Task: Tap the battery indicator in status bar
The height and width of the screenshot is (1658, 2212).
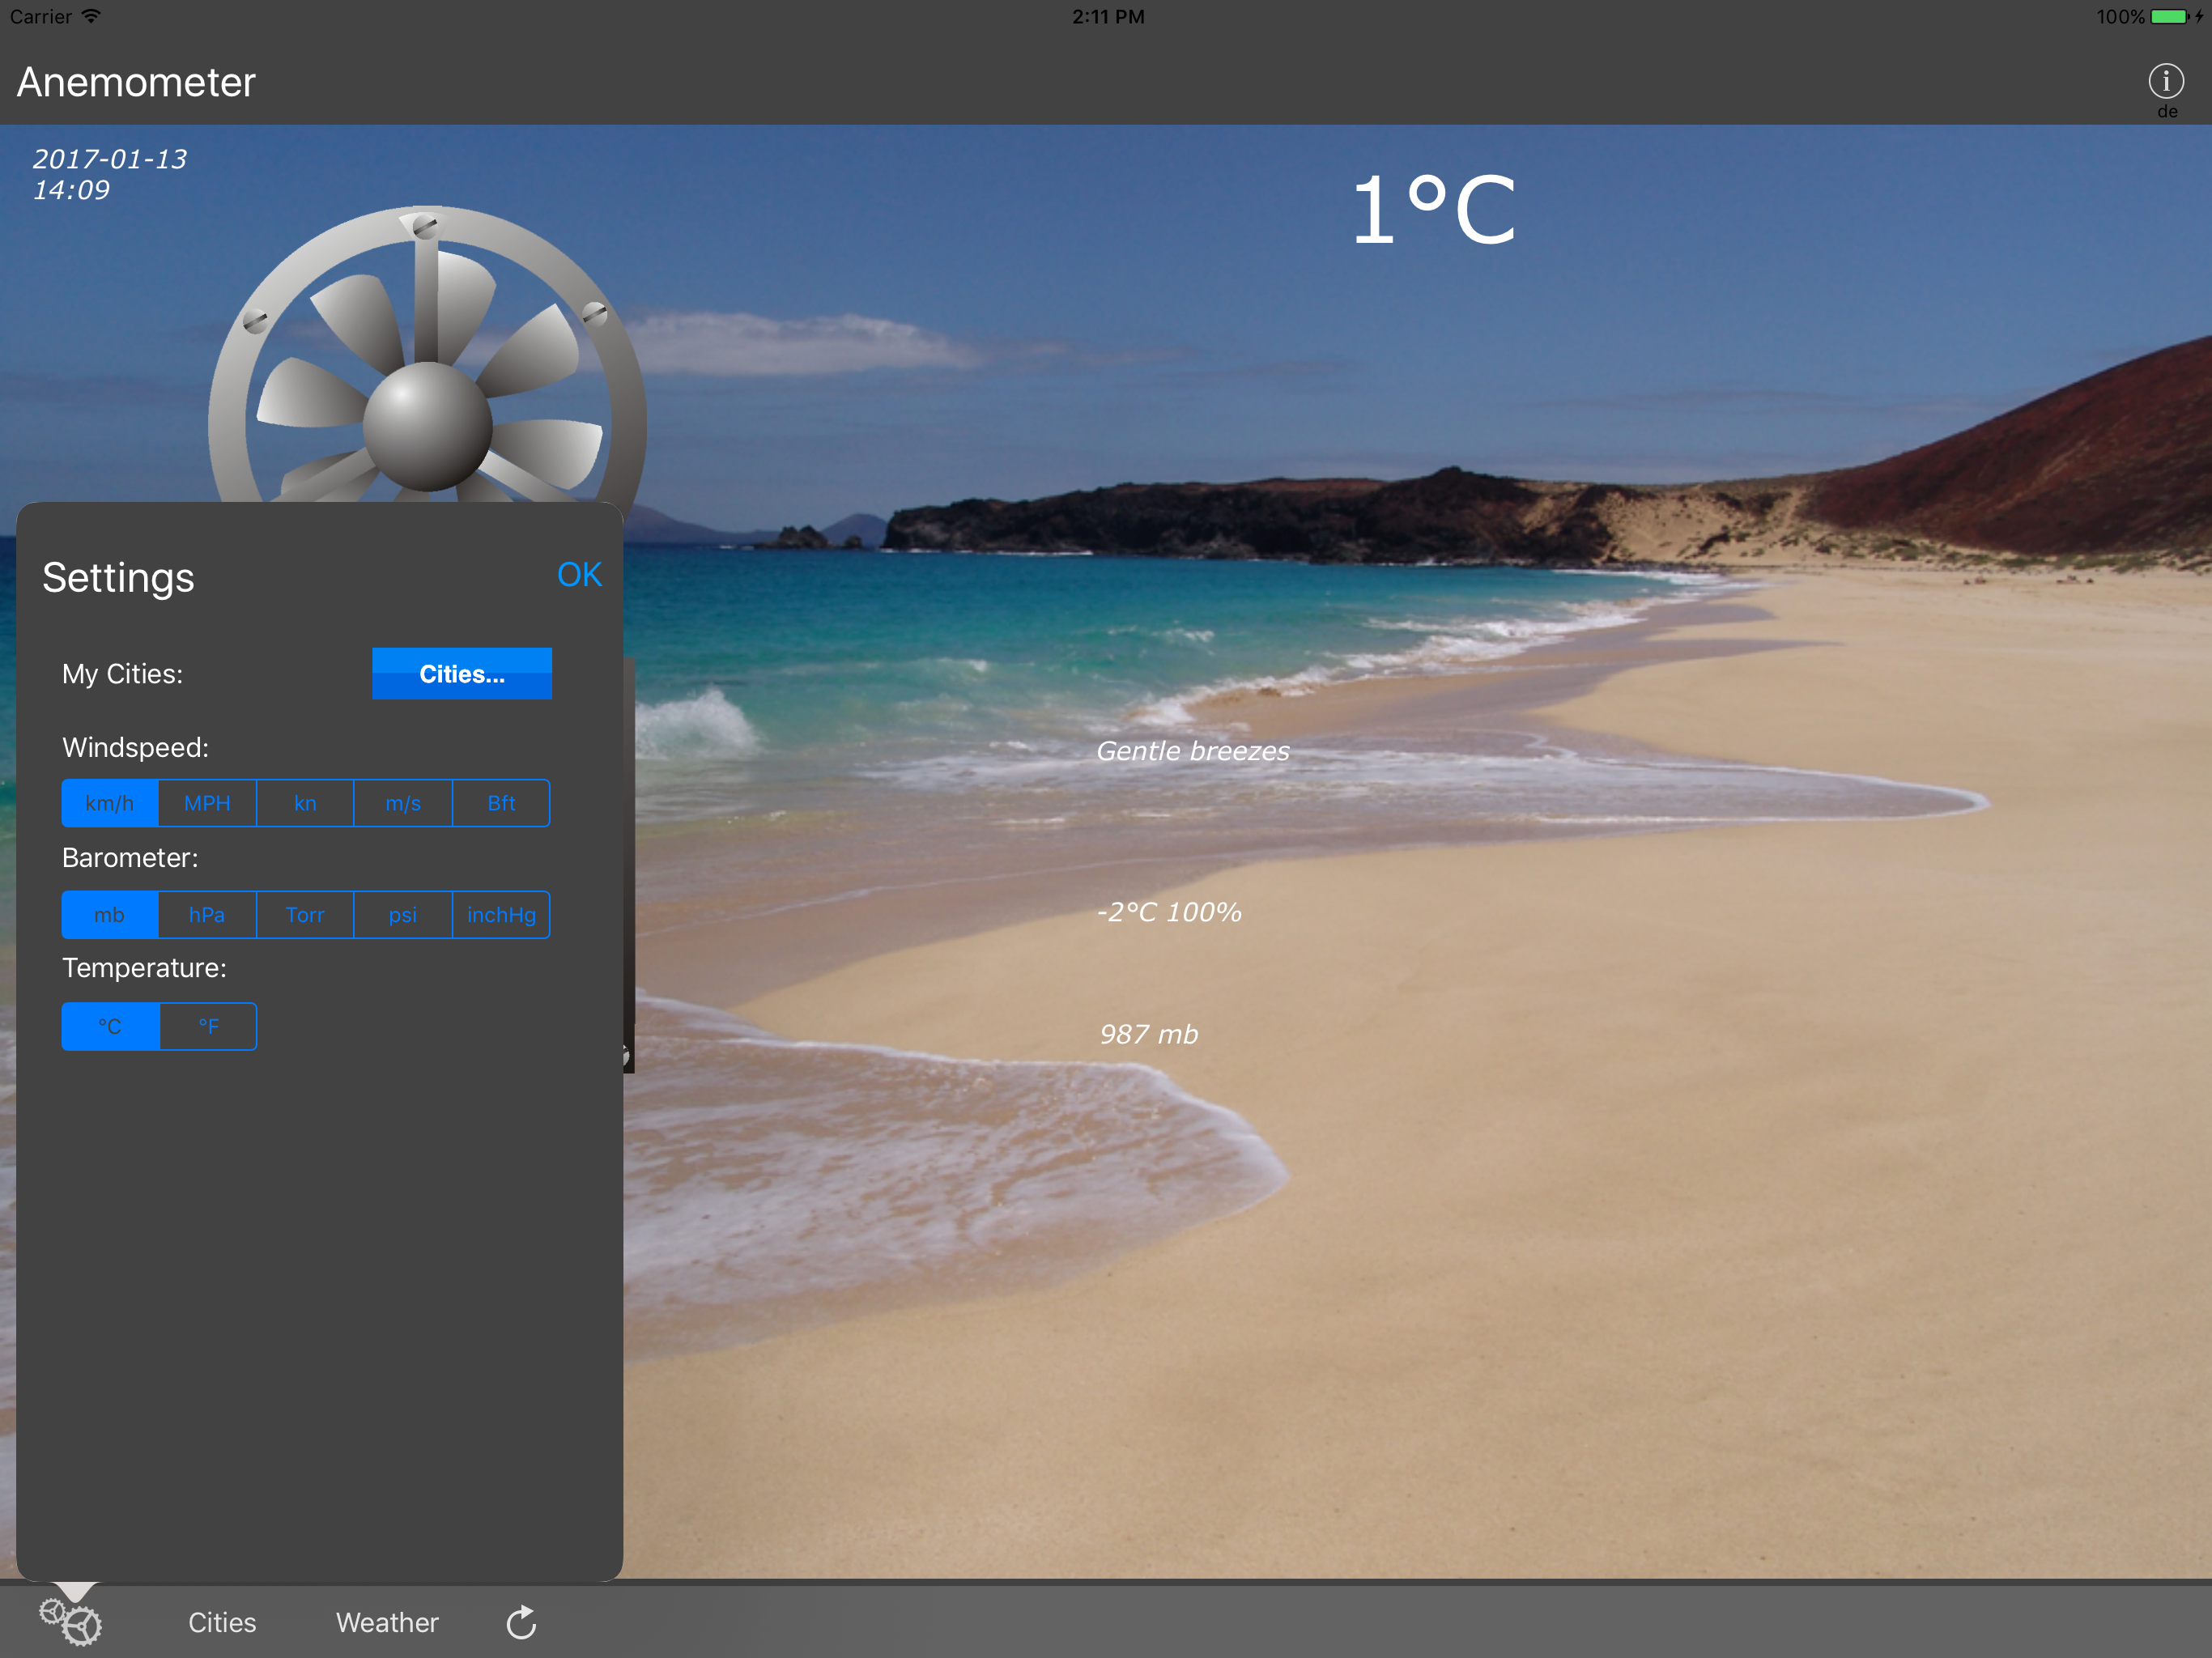Action: [2168, 17]
